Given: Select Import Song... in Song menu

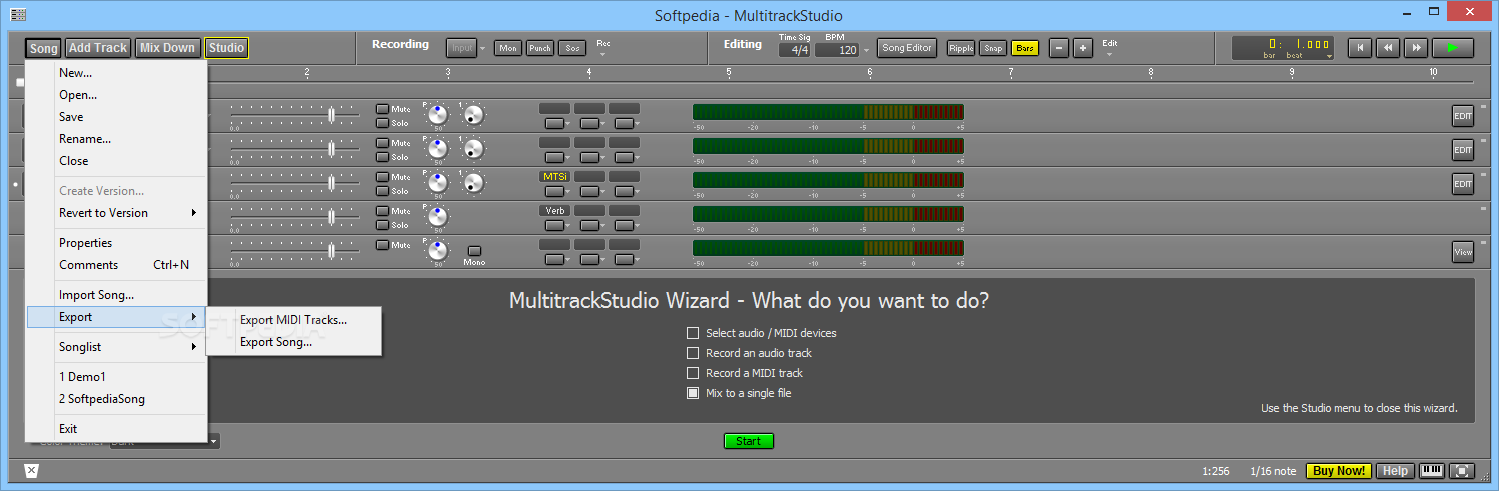Looking at the screenshot, I should click(116, 295).
